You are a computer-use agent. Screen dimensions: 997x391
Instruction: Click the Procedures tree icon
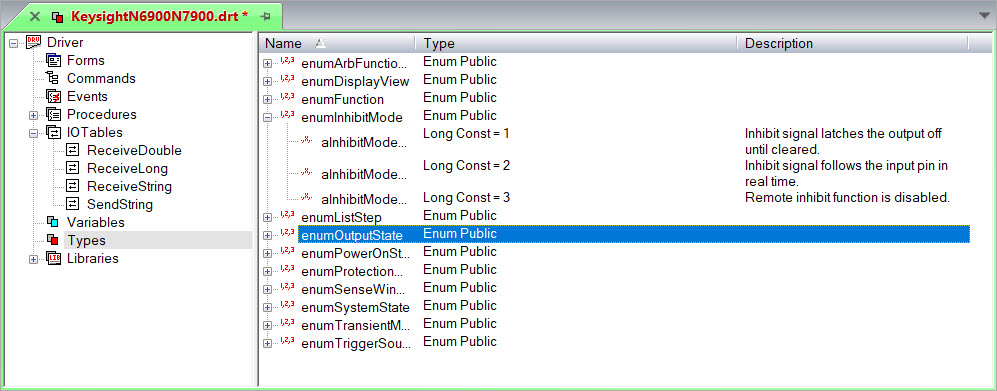[x=53, y=114]
